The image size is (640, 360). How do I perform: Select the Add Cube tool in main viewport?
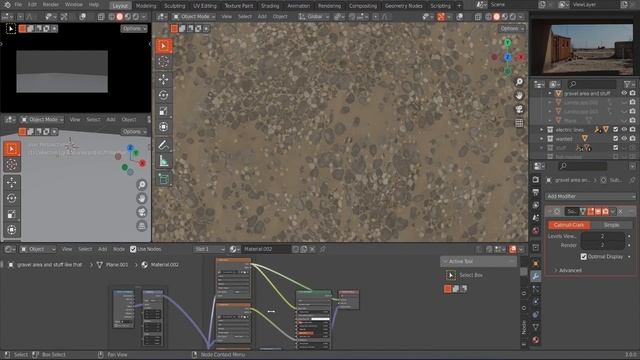pos(163,179)
